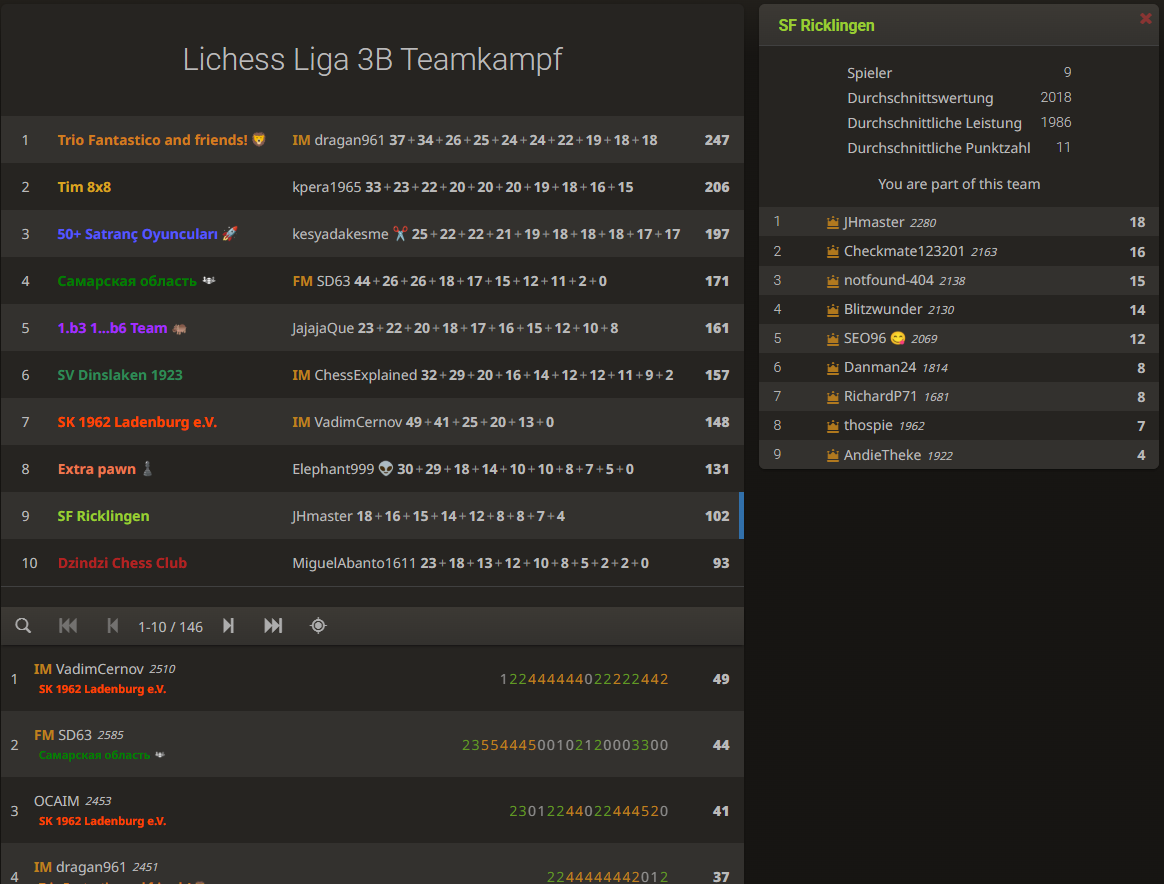This screenshot has height=884, width=1164.
Task: Jump to the first standings page
Action: point(67,625)
